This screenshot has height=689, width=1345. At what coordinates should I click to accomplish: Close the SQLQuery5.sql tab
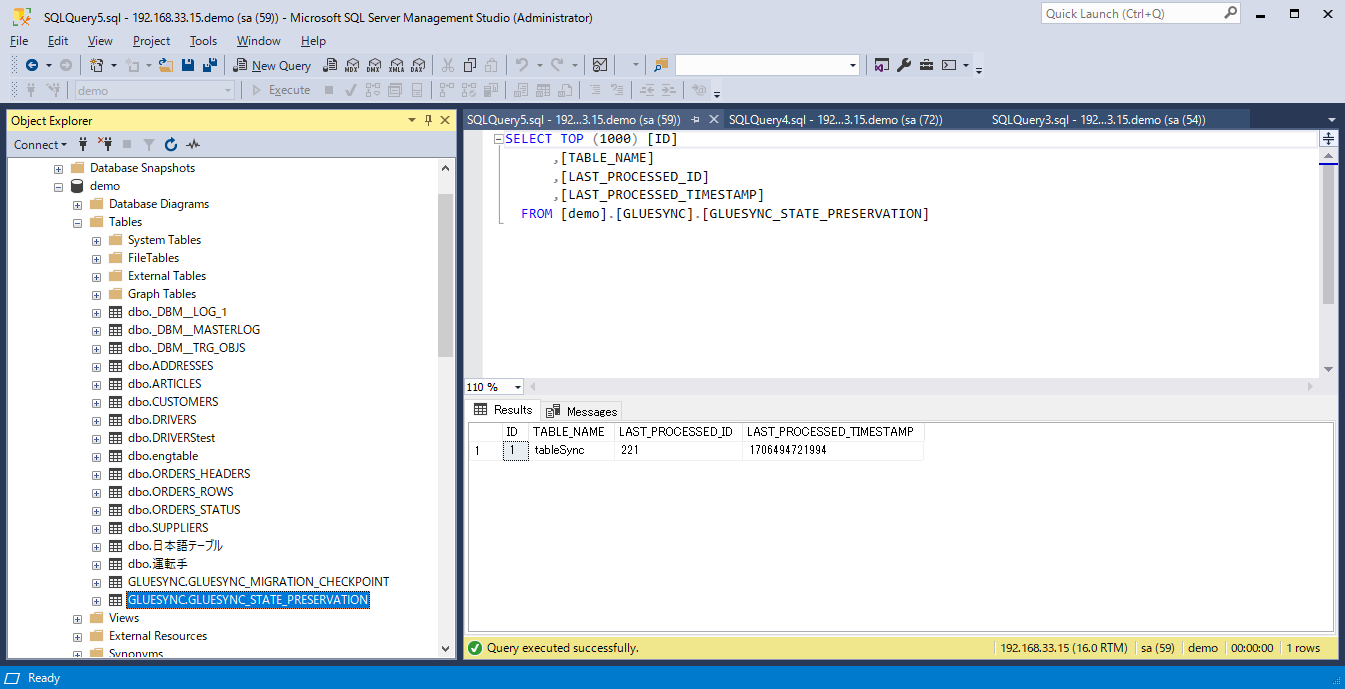click(x=713, y=119)
